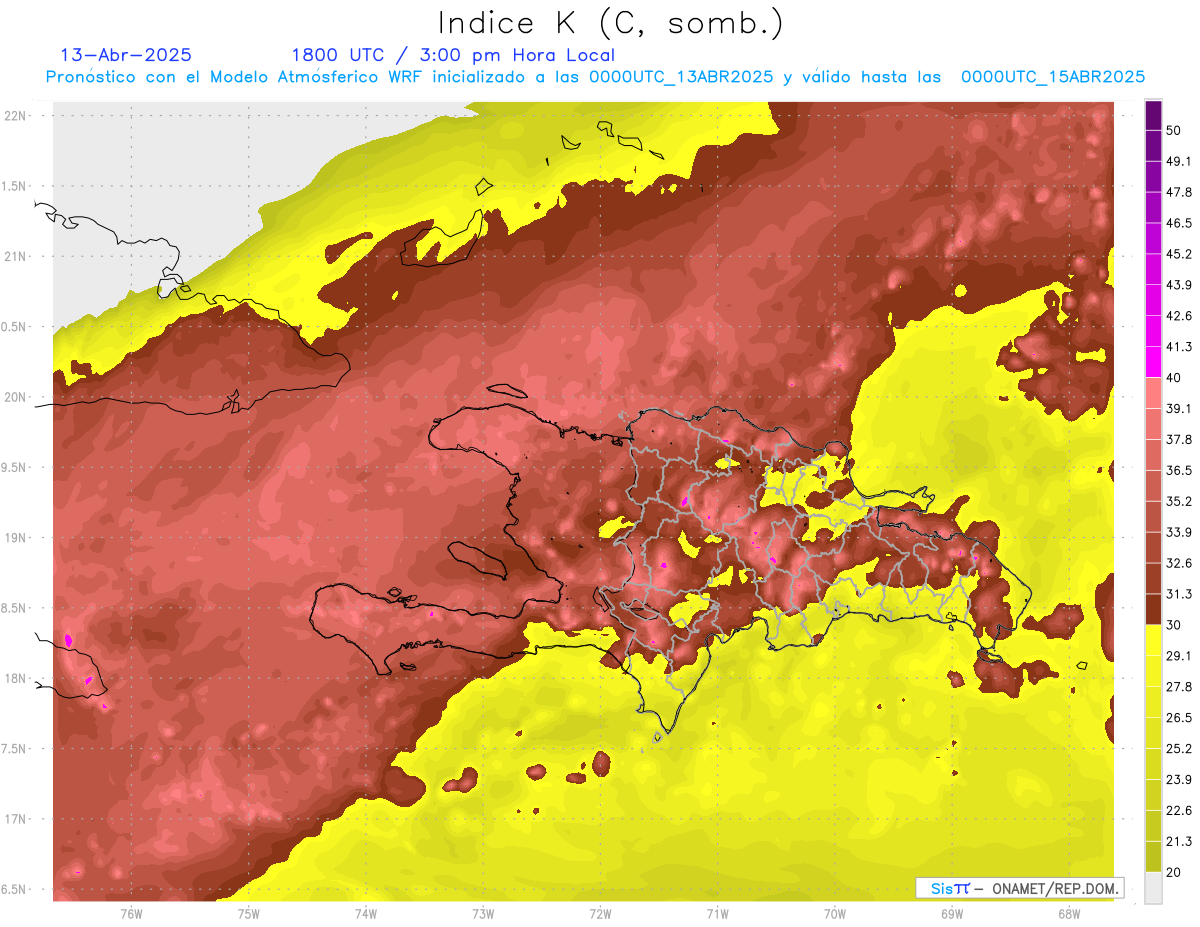This screenshot has height=927, width=1200.
Task: Click the '49.1' colorbar label
Action: point(1179,161)
